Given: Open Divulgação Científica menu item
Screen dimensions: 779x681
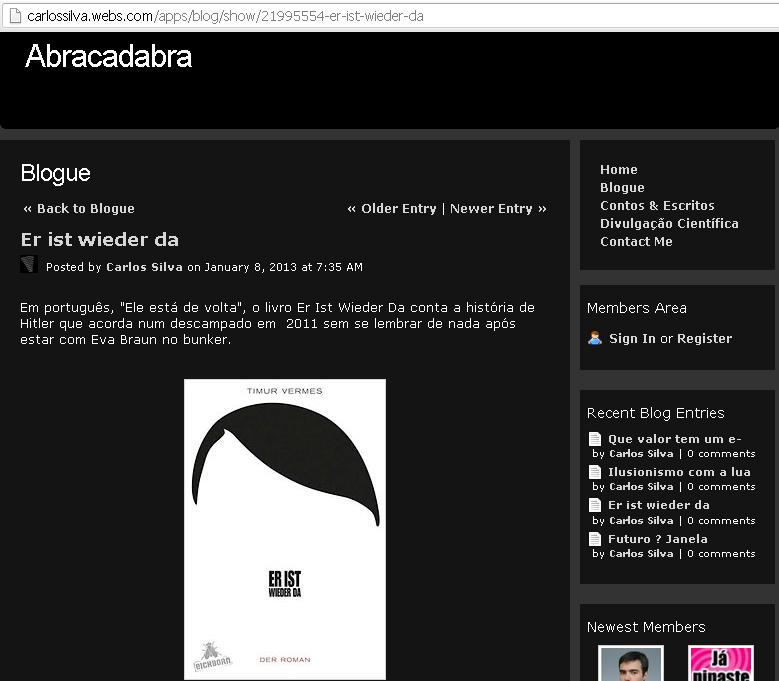Looking at the screenshot, I should click(669, 224).
